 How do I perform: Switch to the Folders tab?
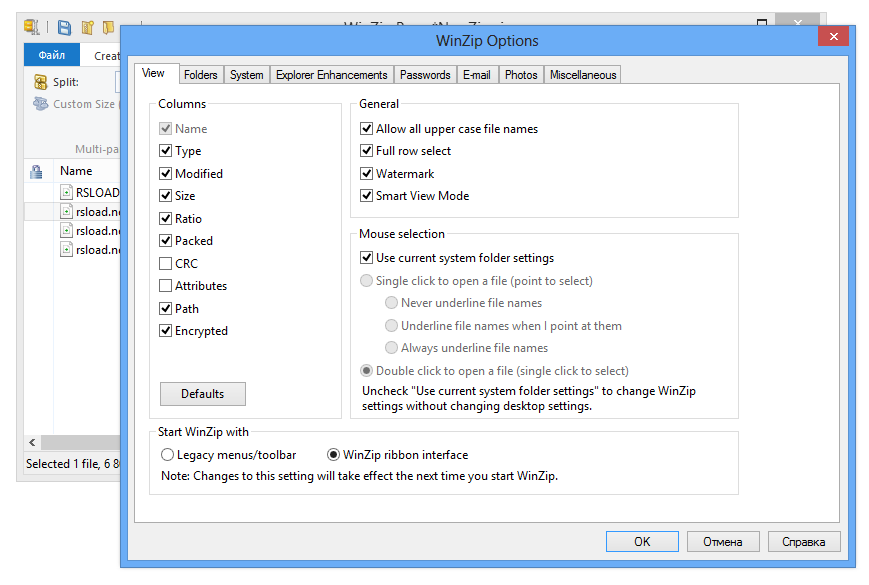coord(201,75)
